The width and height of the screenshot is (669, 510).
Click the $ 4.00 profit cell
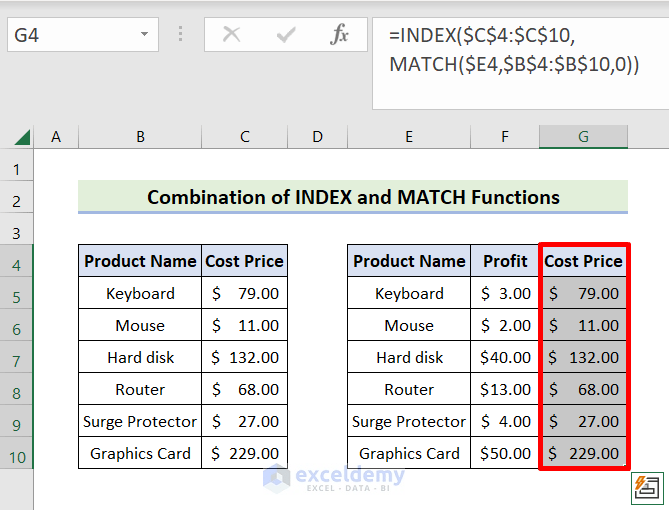(x=505, y=421)
